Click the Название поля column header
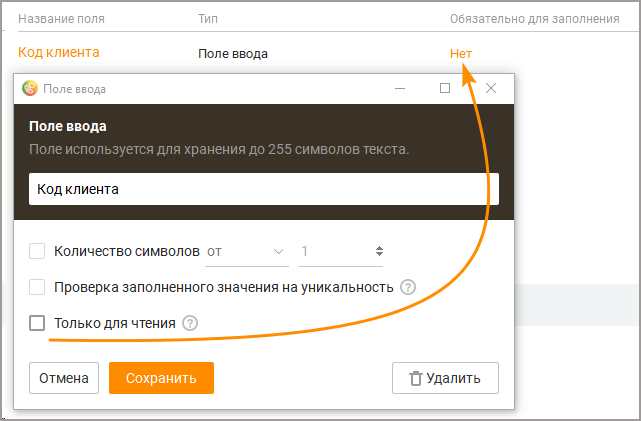The width and height of the screenshot is (641, 421). tap(61, 19)
